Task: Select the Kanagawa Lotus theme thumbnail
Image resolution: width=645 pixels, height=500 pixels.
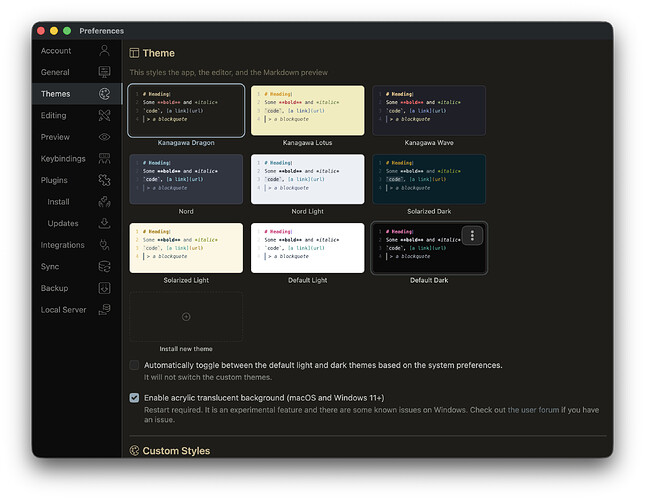Action: (x=307, y=110)
